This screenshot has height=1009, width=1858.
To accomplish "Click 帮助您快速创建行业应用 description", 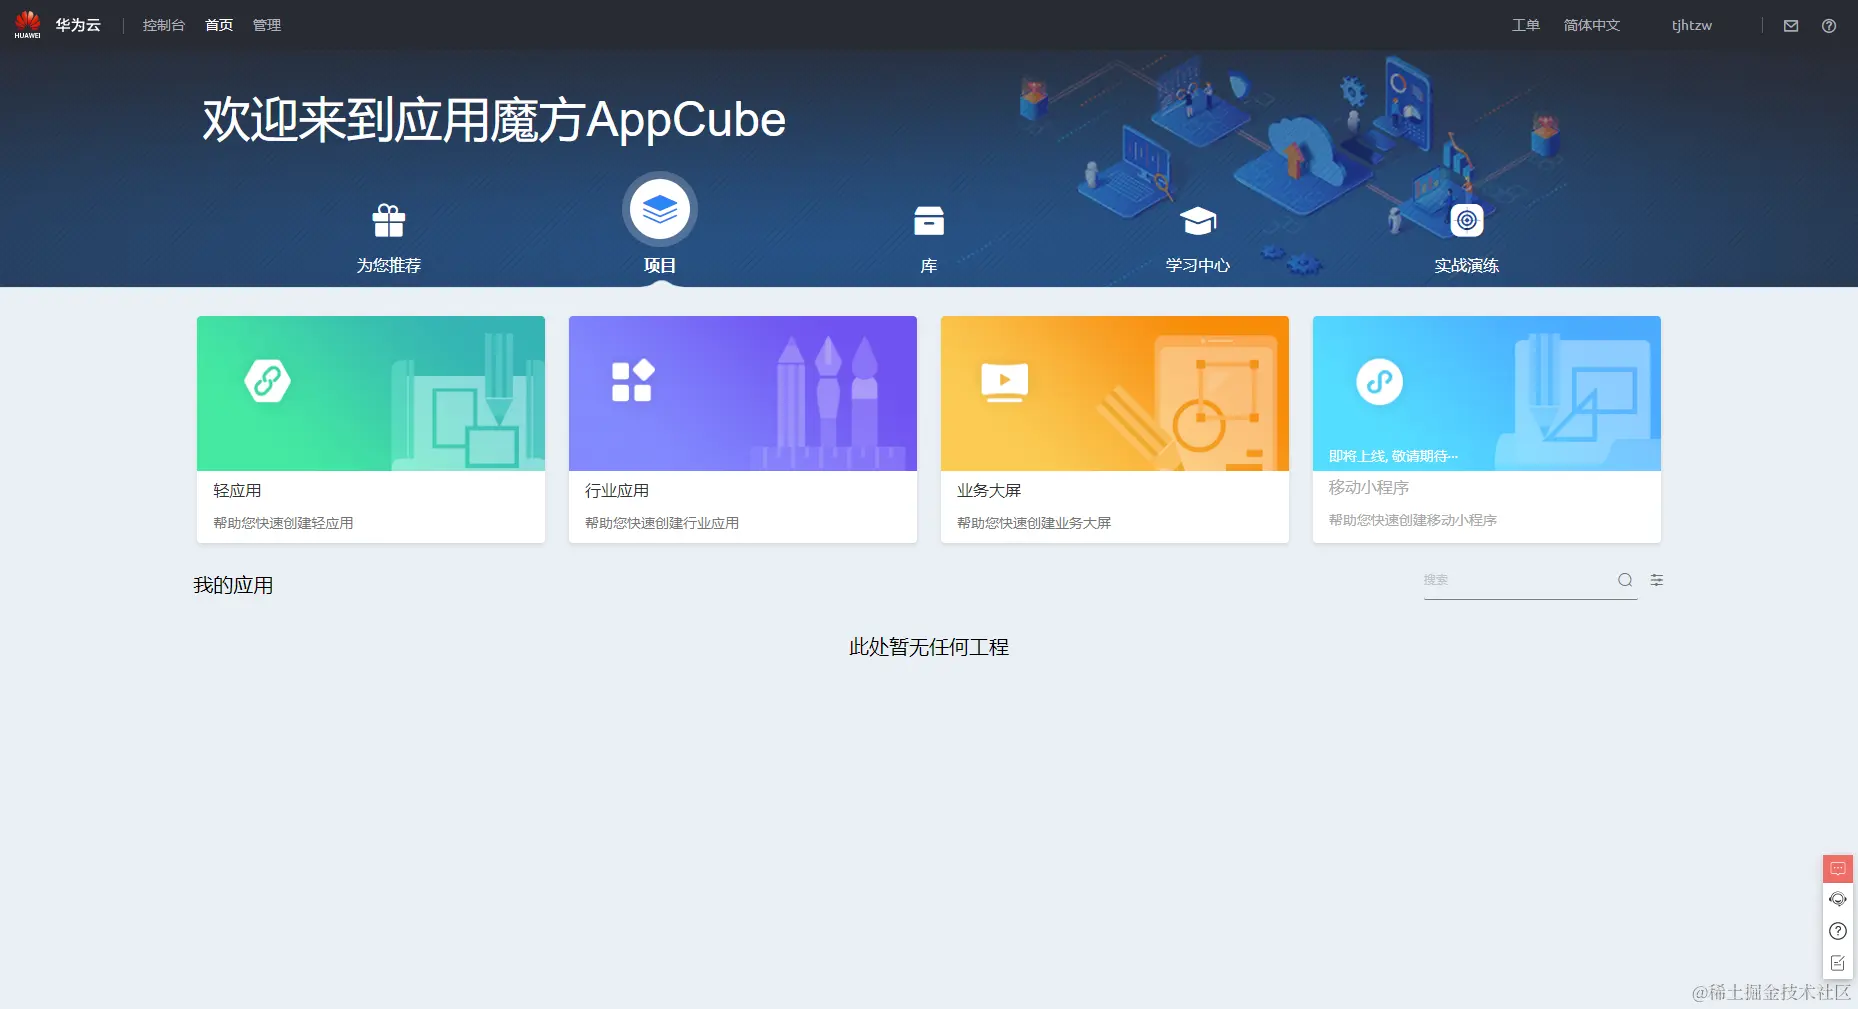I will coord(662,523).
